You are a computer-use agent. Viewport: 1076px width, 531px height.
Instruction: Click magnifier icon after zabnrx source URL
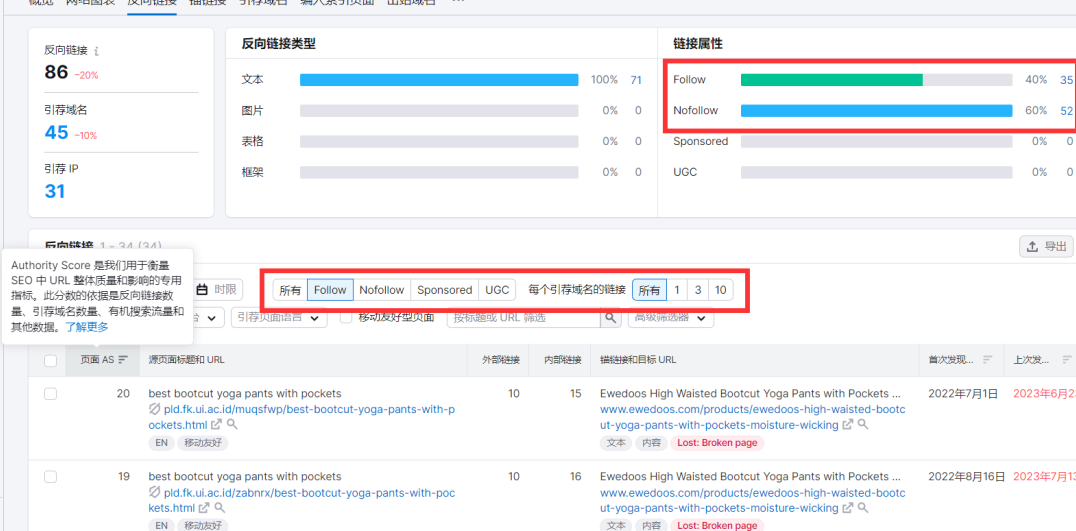click(220, 508)
